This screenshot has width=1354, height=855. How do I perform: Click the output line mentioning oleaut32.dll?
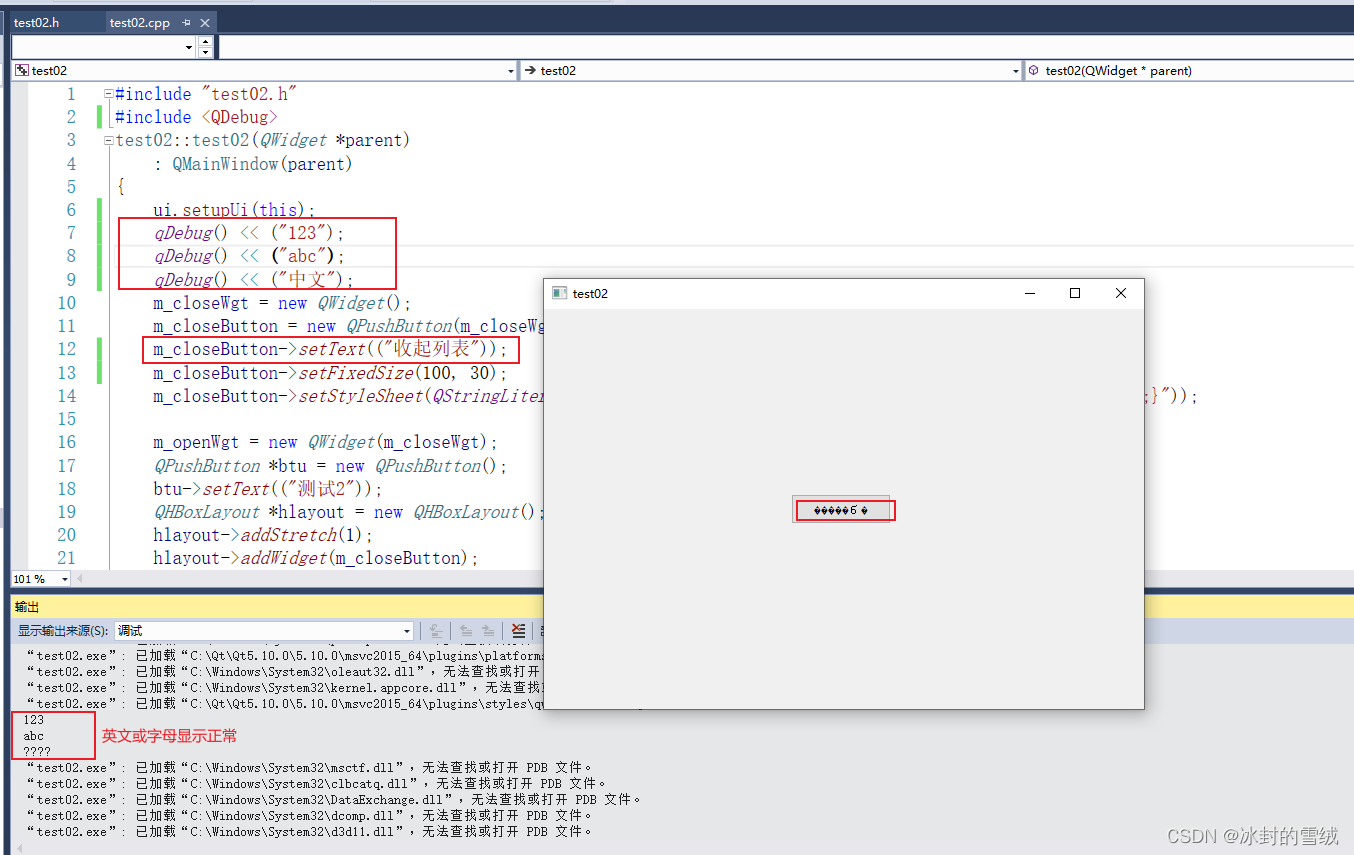pos(285,672)
